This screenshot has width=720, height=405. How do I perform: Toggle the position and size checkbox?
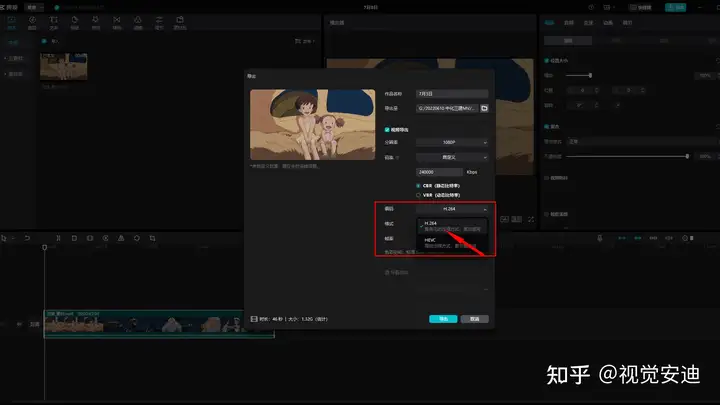click(x=546, y=61)
